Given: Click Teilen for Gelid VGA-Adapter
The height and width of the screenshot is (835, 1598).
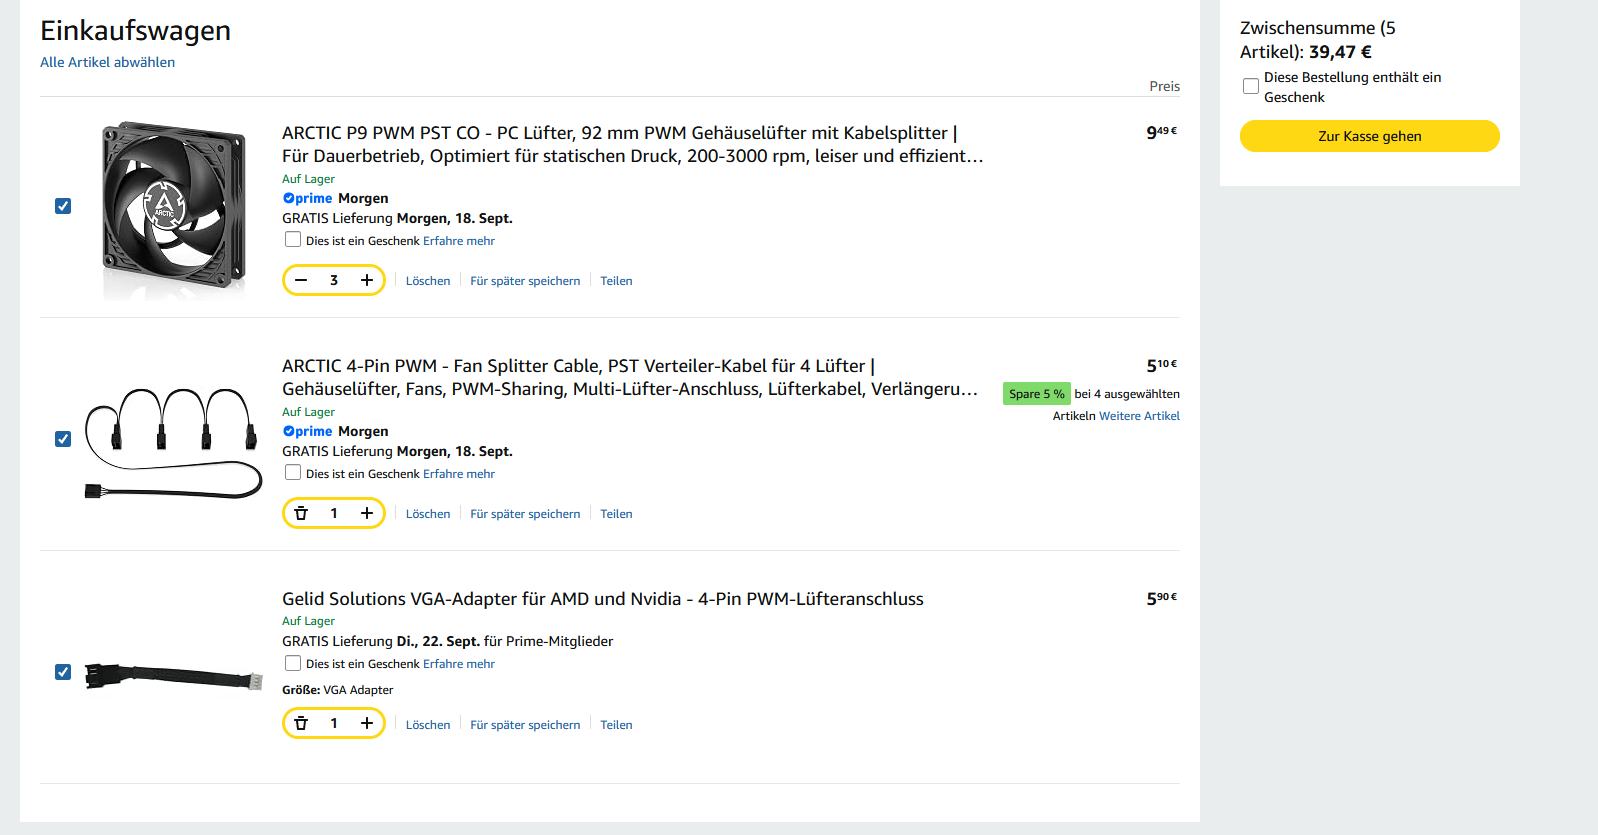Looking at the screenshot, I should point(616,725).
